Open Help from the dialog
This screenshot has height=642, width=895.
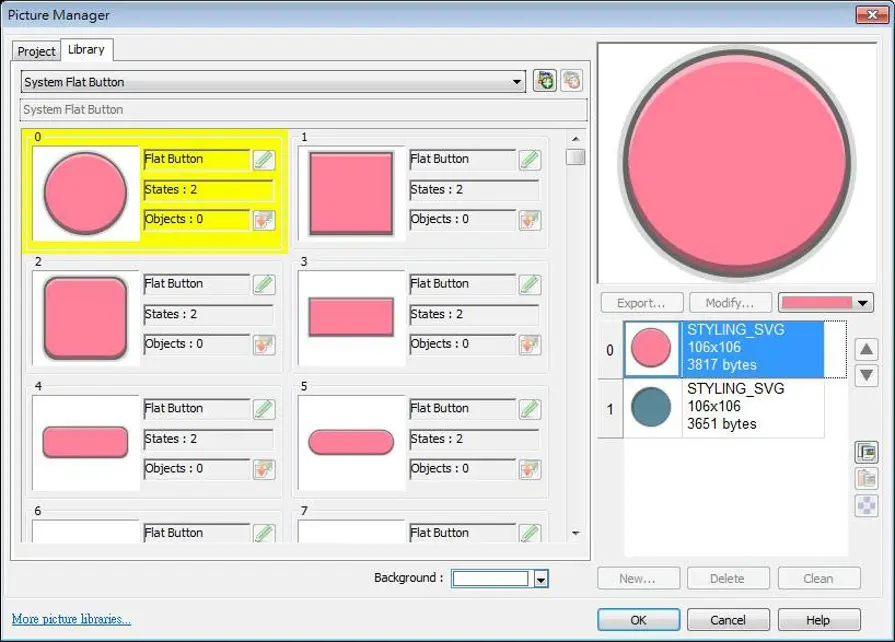[818, 620]
